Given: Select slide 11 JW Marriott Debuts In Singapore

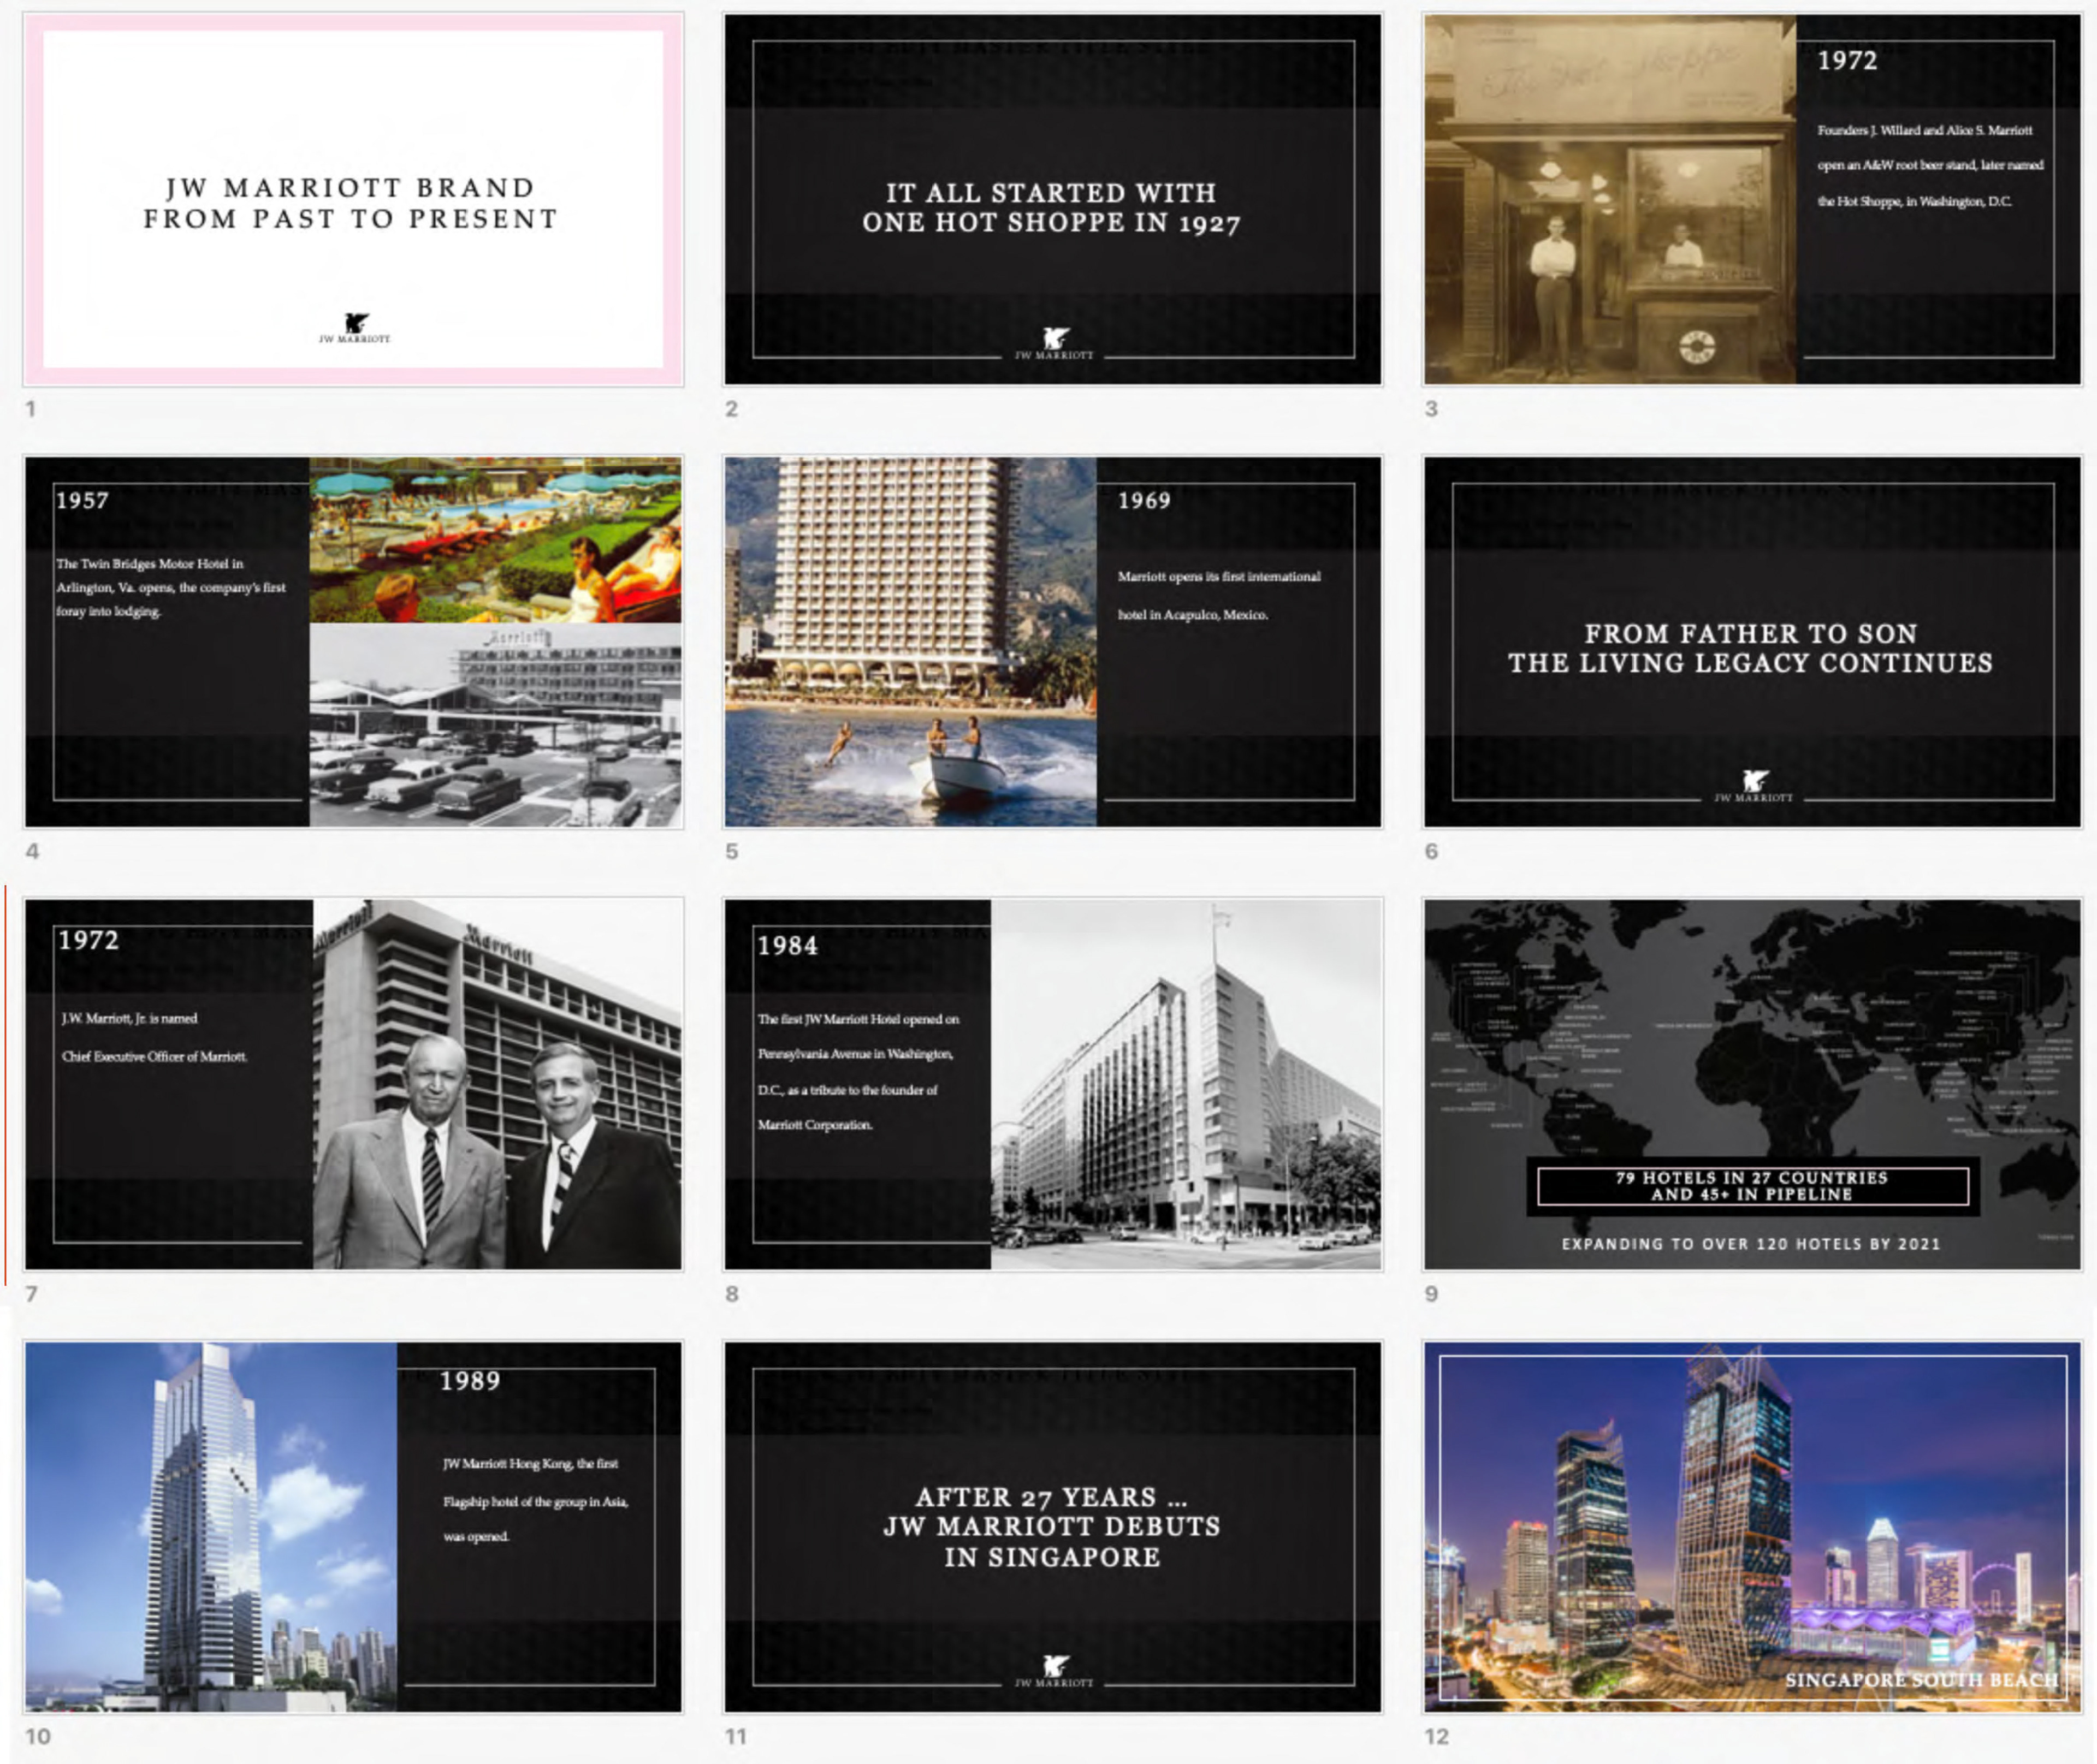Looking at the screenshot, I should coord(1052,1527).
